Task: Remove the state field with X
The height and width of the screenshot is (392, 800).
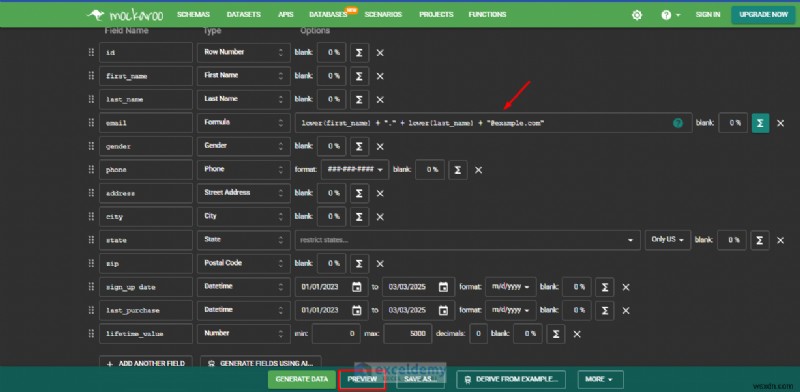Action: (x=781, y=240)
